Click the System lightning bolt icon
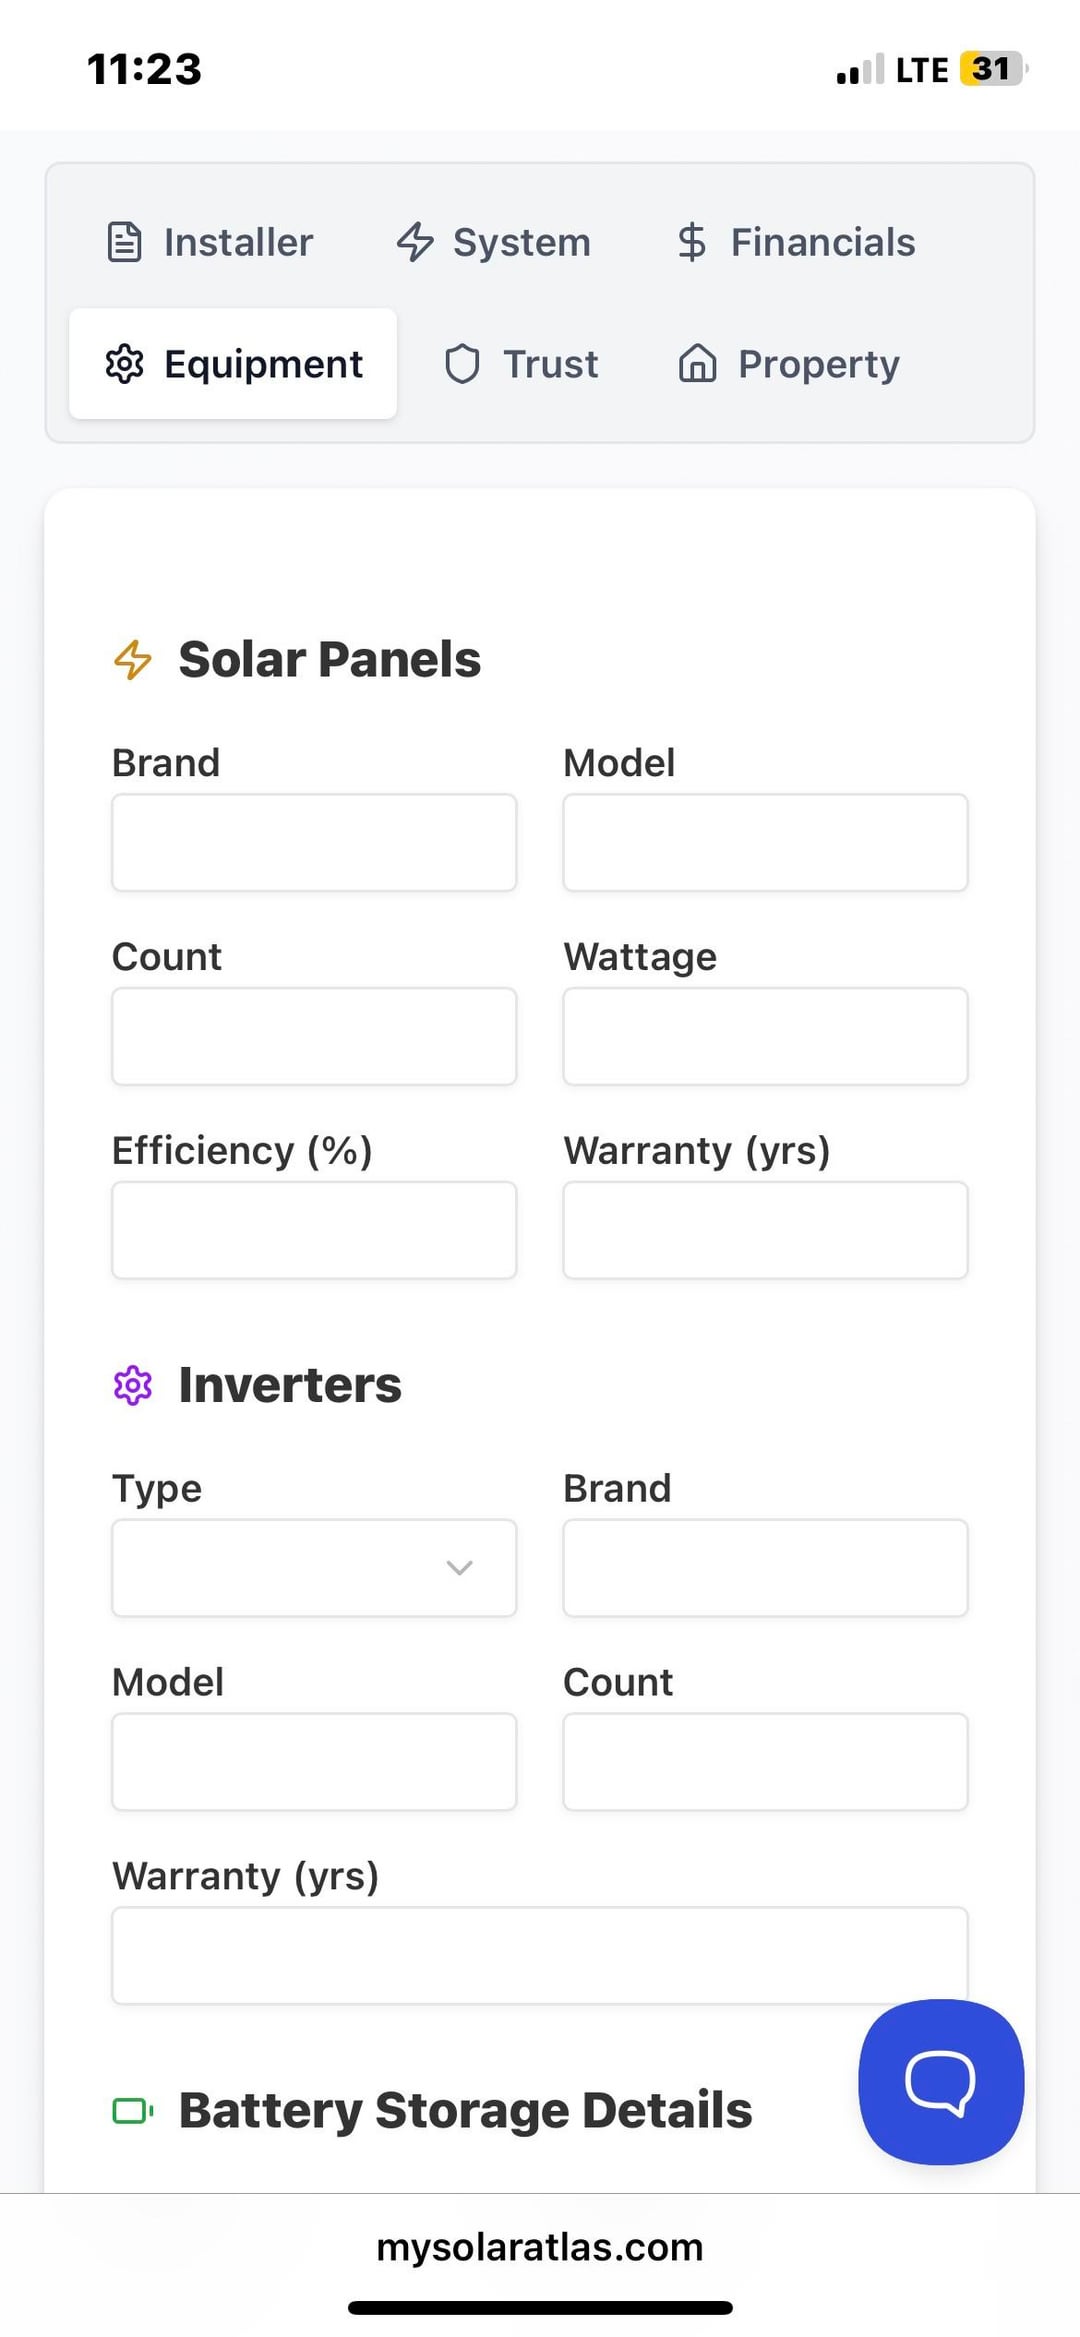1080x2337 pixels. (x=415, y=242)
